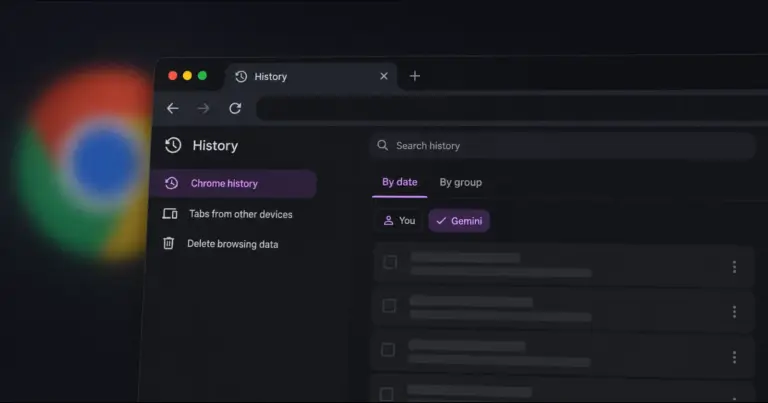This screenshot has width=768, height=403.
Task: Click the green maximize window button
Action: (202, 75)
